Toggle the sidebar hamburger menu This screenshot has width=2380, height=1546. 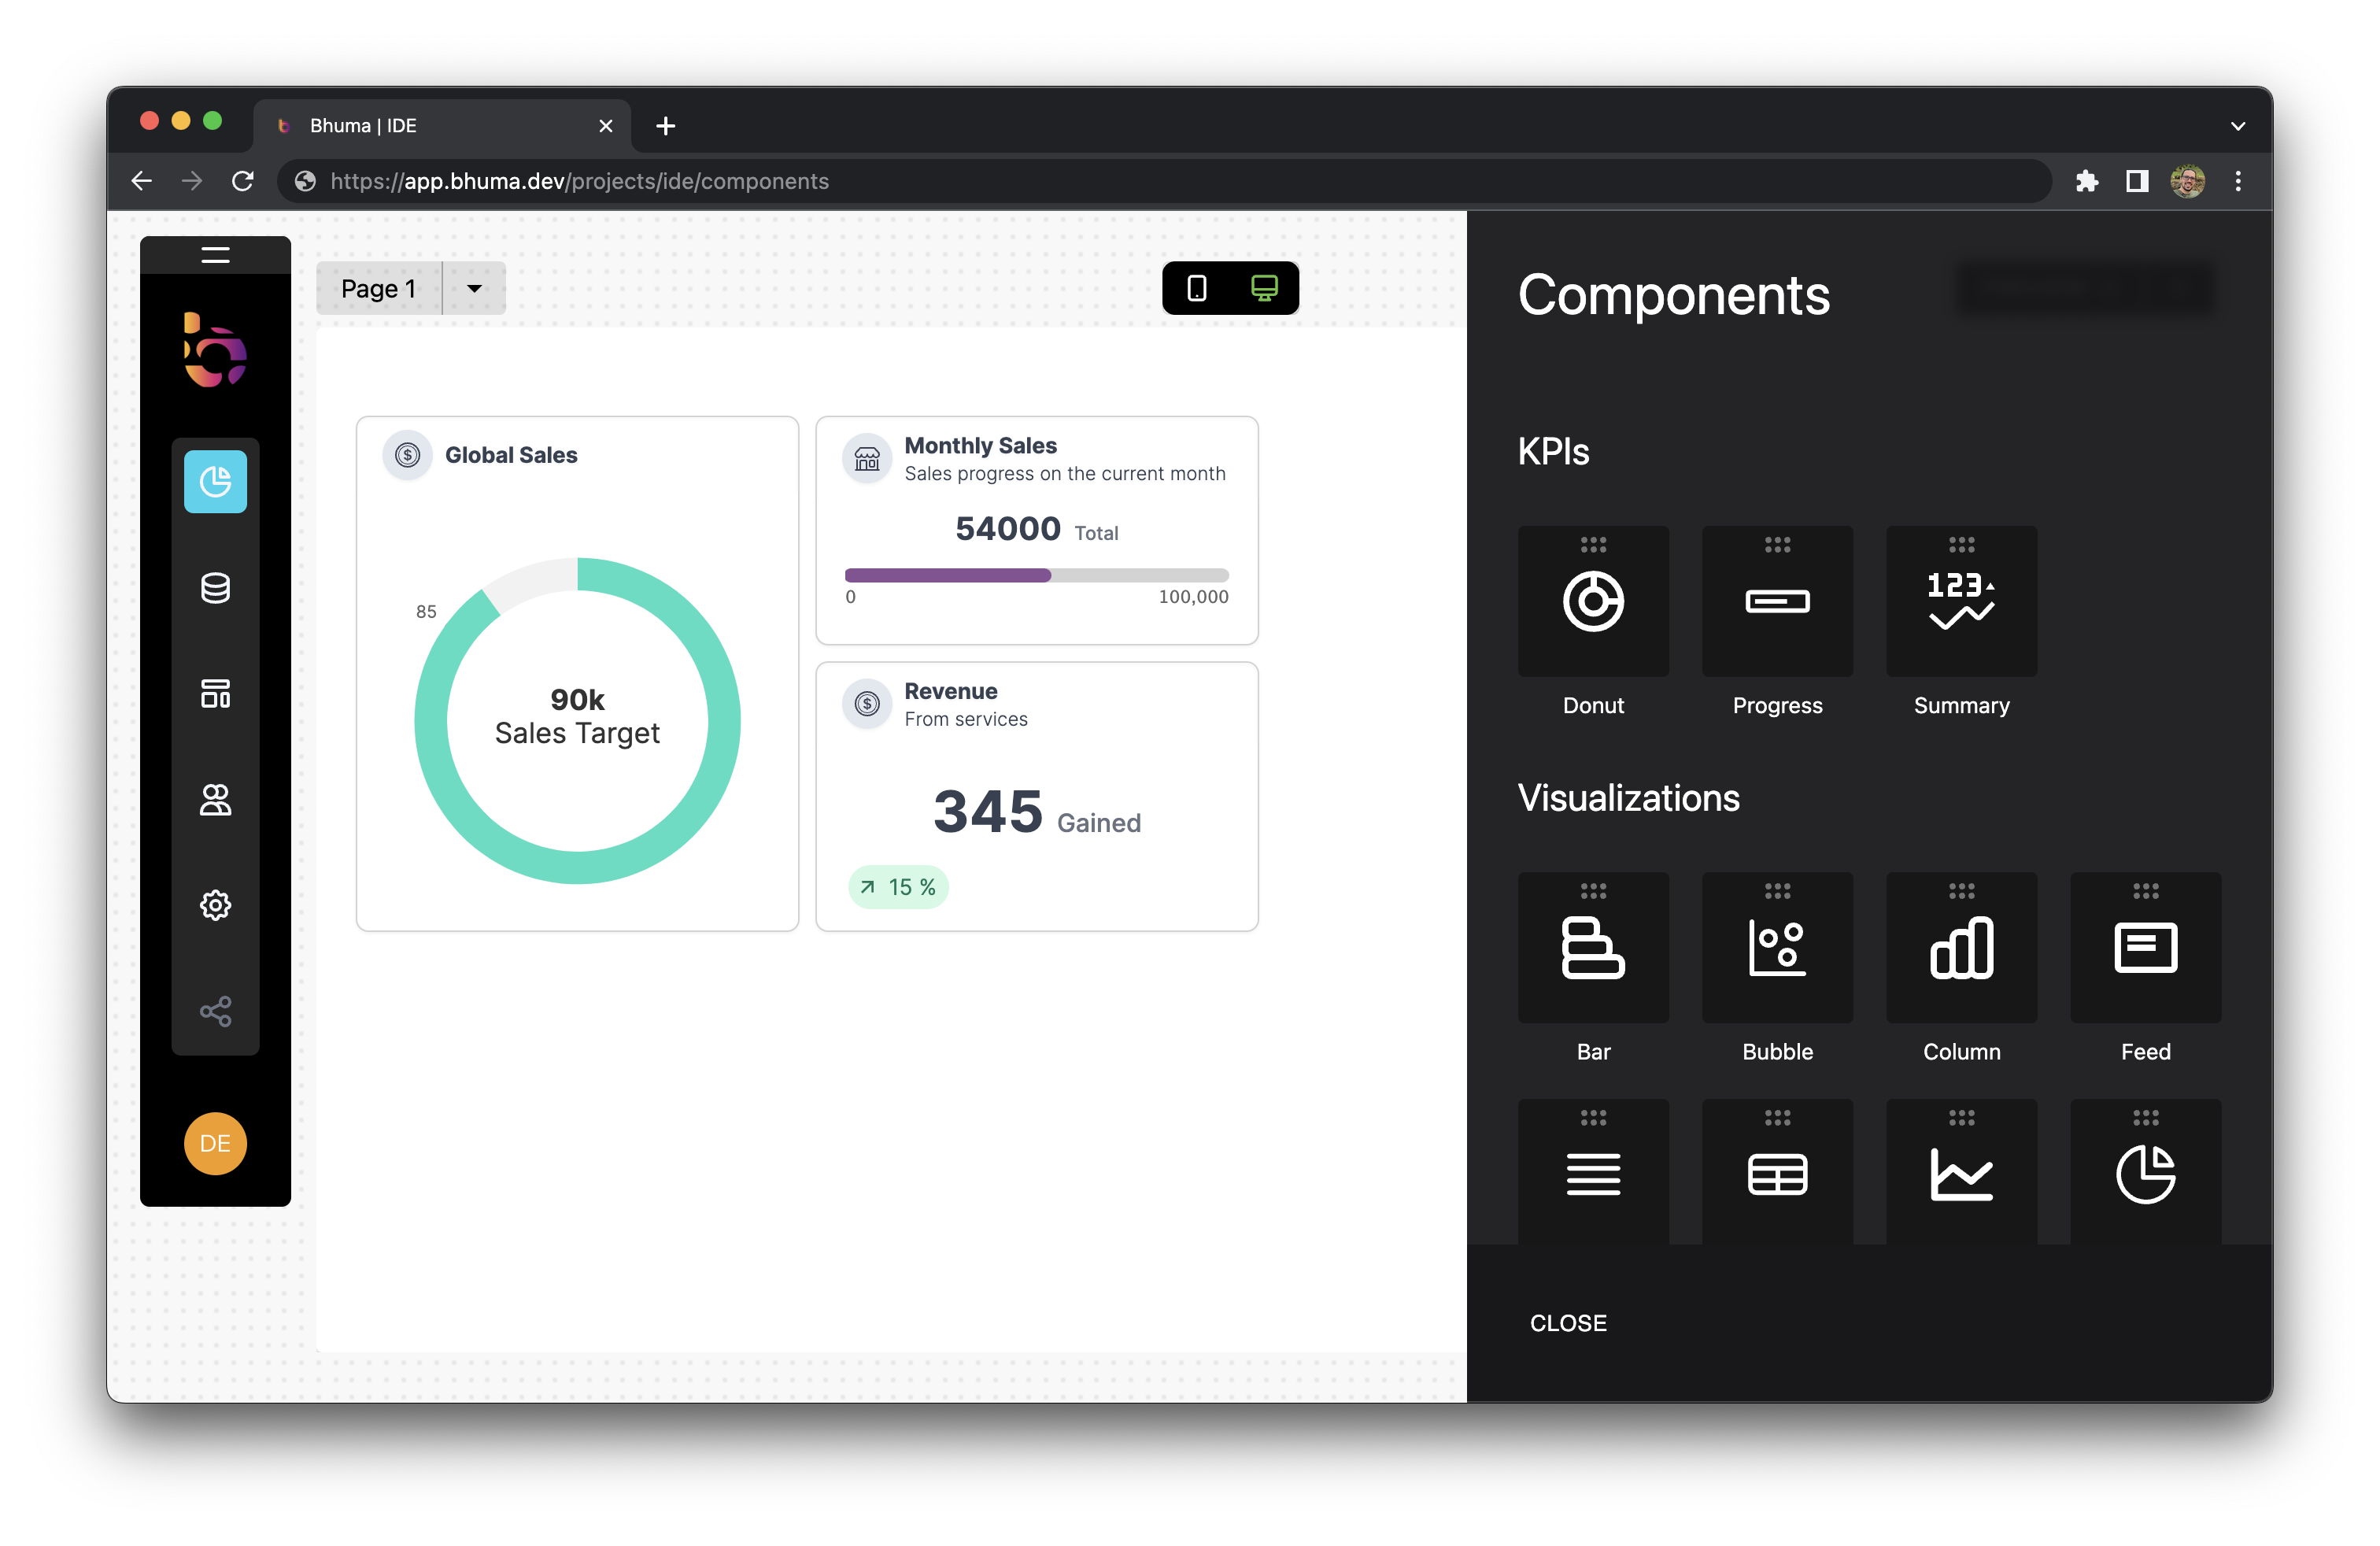click(215, 255)
